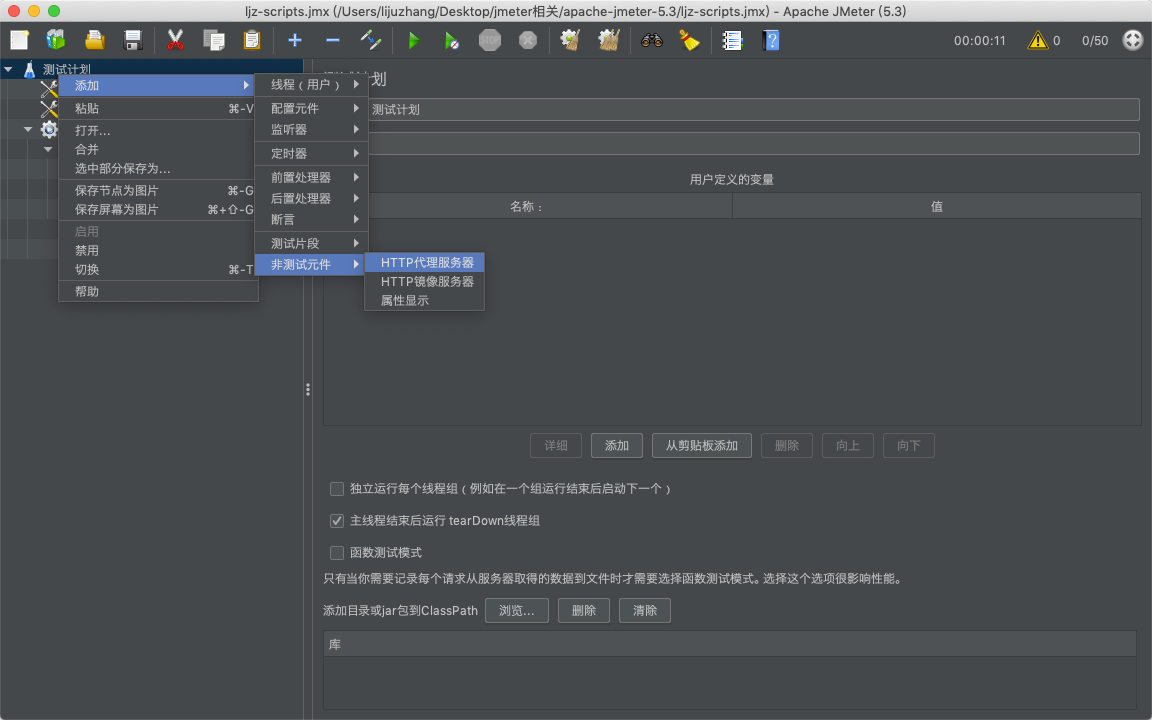Collapse the 测试计划 tree node
The width and height of the screenshot is (1152, 720).
pos(8,69)
